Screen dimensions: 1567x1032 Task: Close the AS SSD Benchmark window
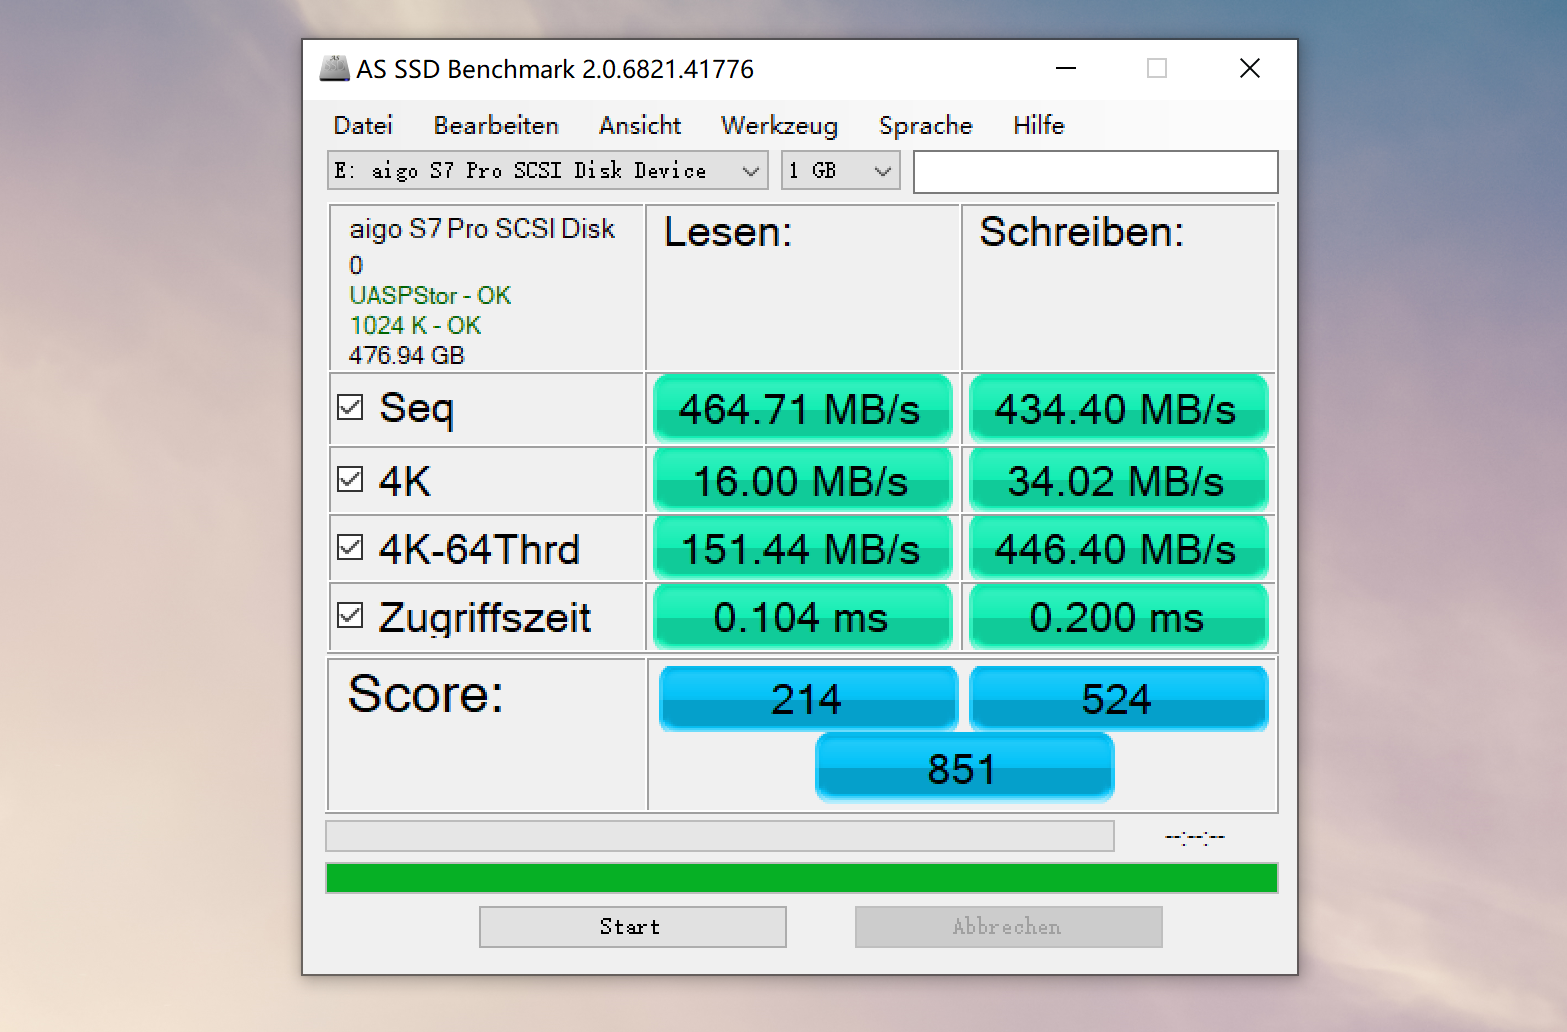(x=1250, y=68)
